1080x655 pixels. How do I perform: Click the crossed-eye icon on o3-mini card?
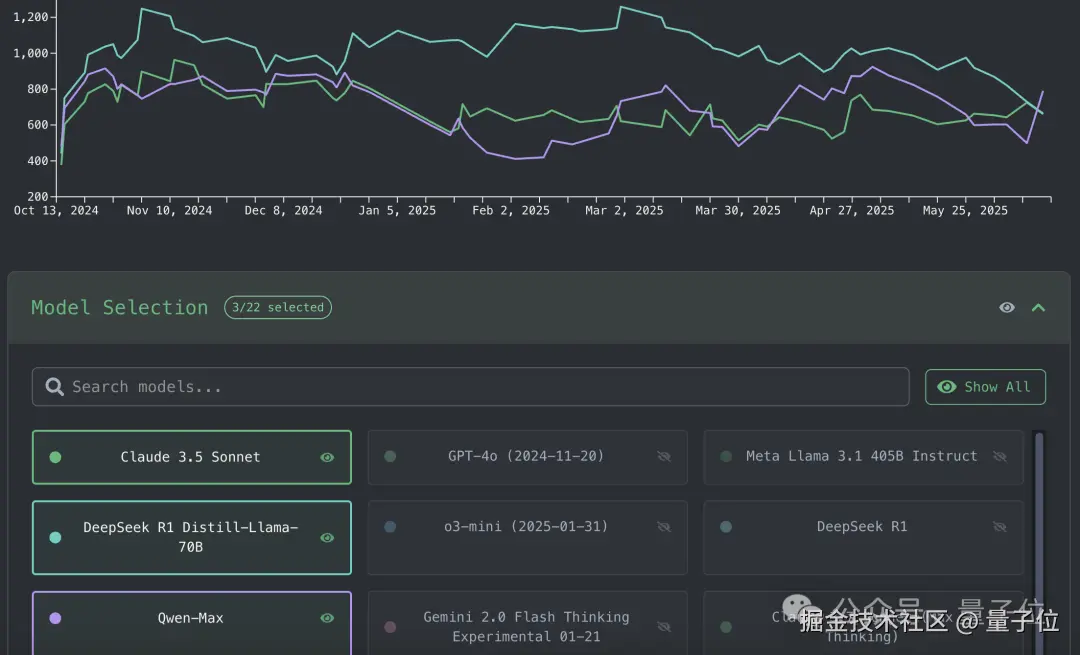664,527
